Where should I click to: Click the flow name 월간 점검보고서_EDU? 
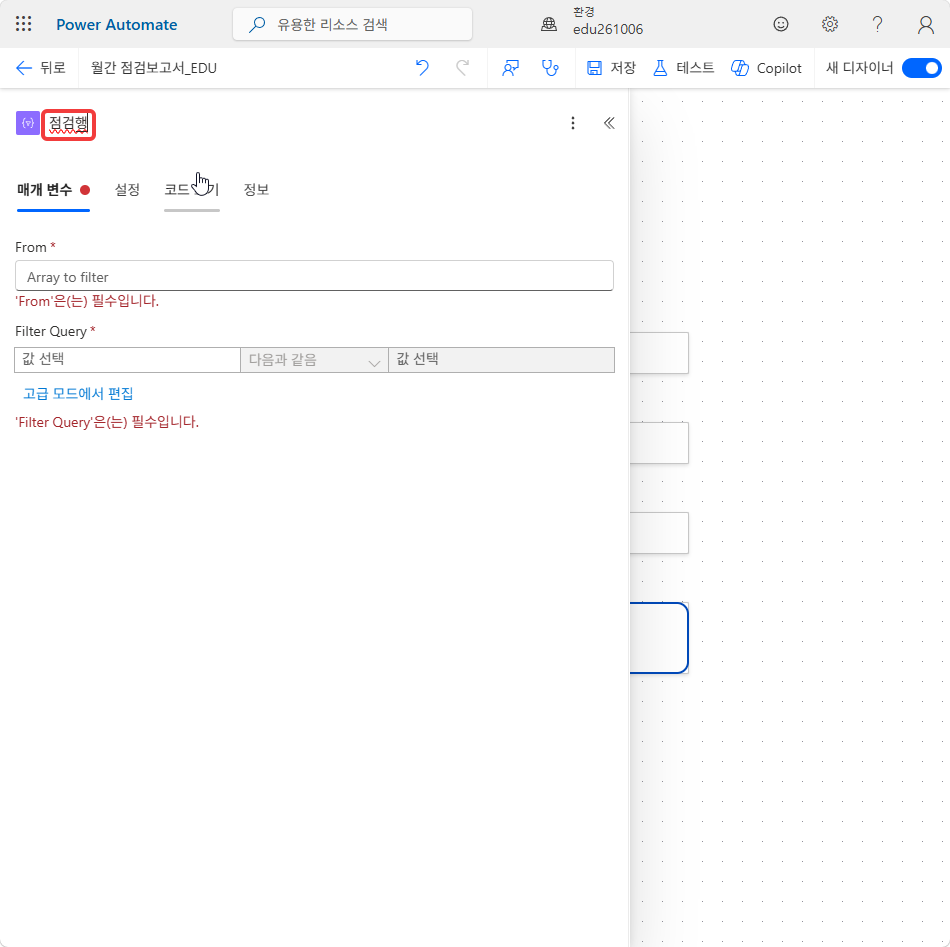pyautogui.click(x=154, y=68)
